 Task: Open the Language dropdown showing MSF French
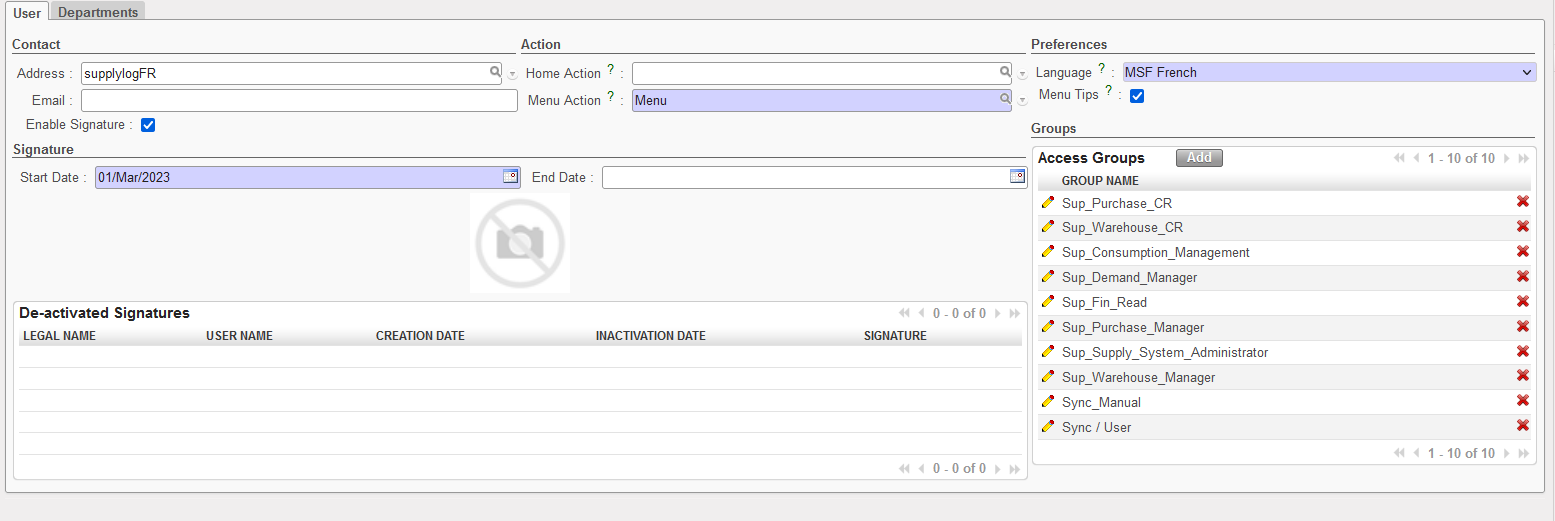tap(1328, 72)
